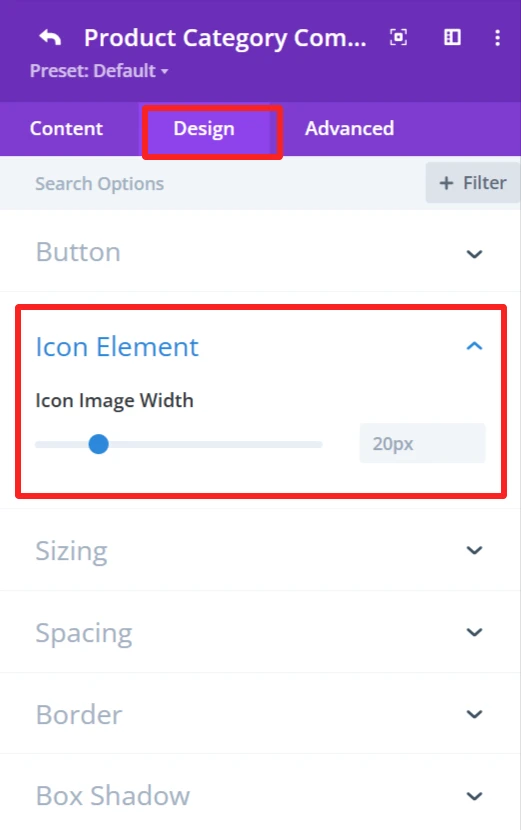Click the plus icon on Filter
The height and width of the screenshot is (830, 521).
[446, 183]
